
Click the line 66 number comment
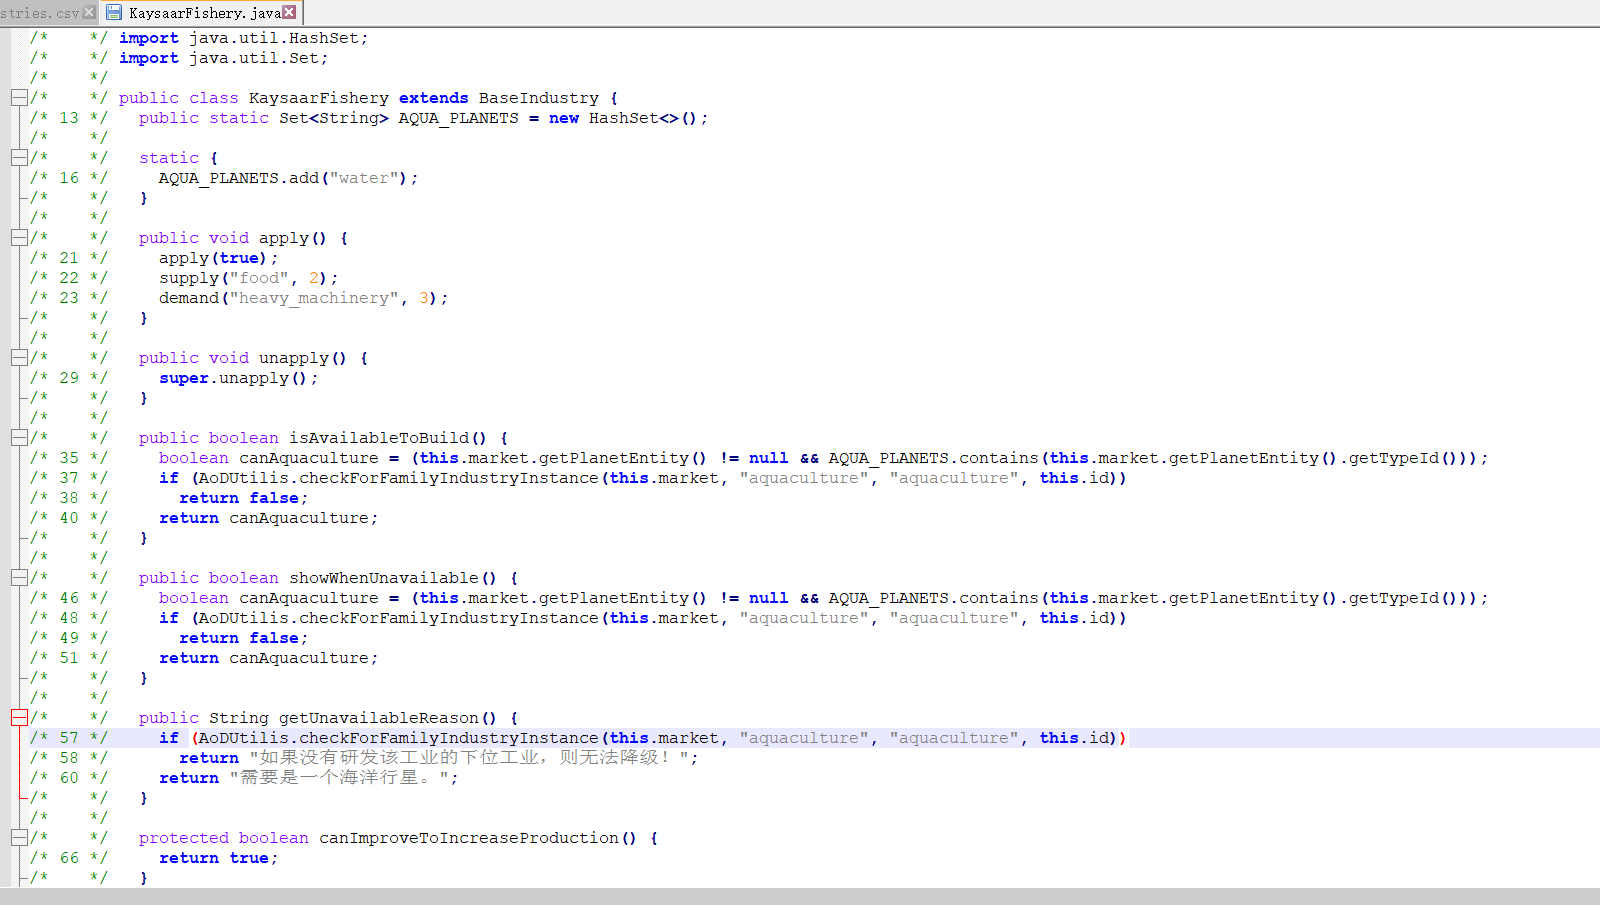click(69, 858)
